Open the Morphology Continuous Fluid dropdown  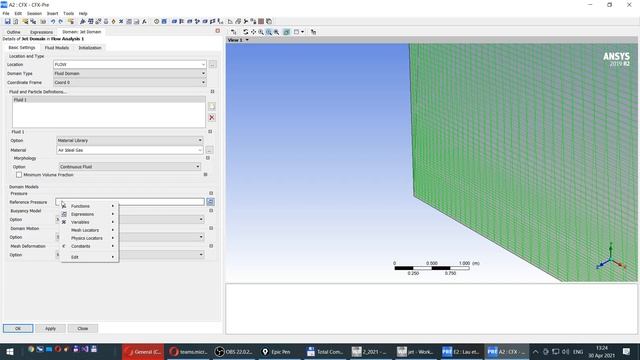click(198, 167)
